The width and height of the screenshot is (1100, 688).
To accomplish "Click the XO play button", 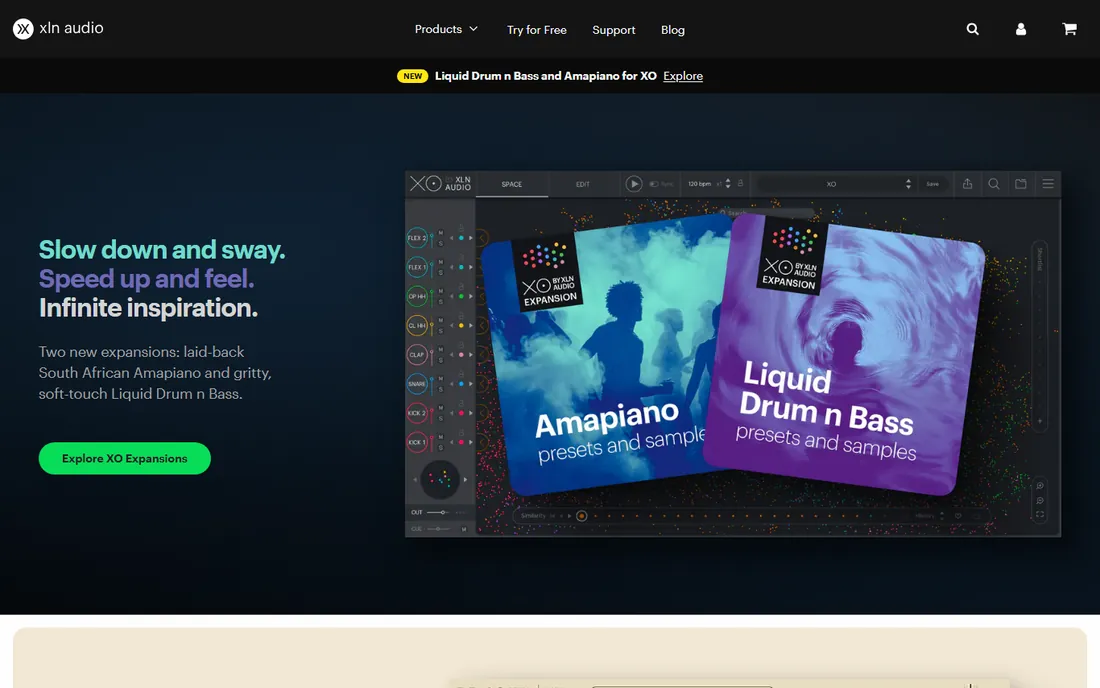I will [633, 184].
